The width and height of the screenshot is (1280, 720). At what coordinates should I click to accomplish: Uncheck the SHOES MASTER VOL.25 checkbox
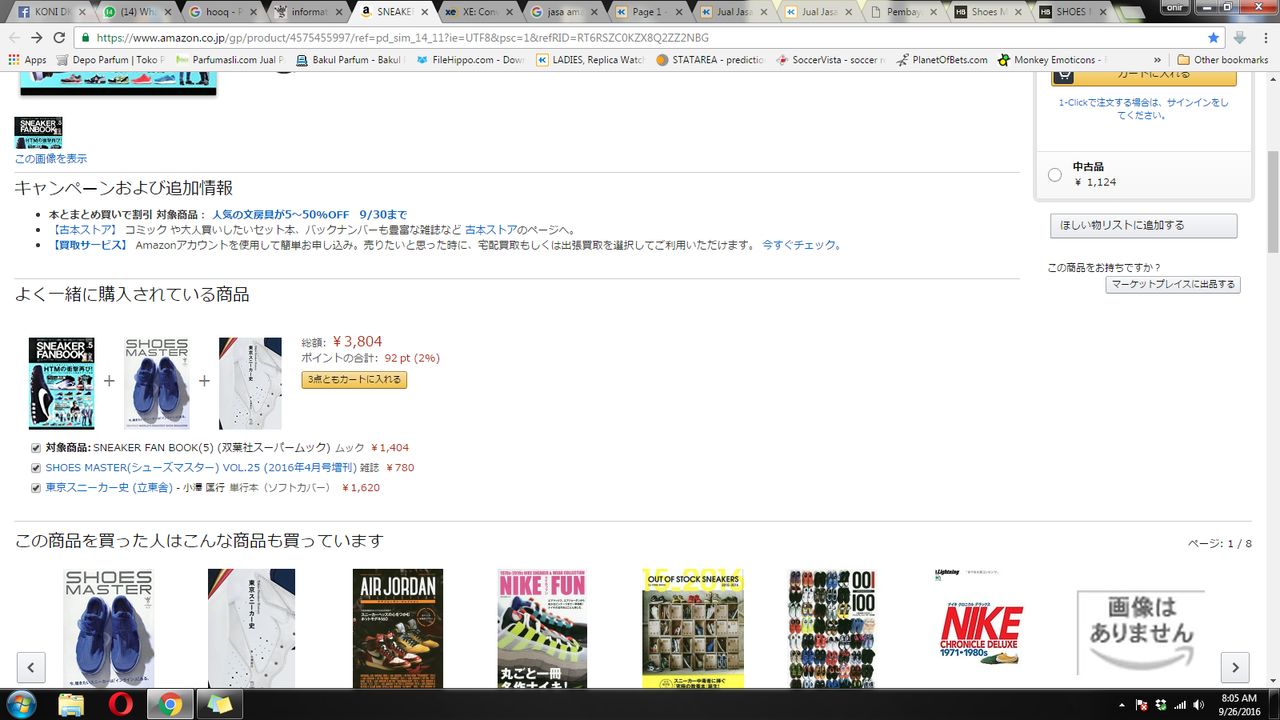(x=36, y=468)
